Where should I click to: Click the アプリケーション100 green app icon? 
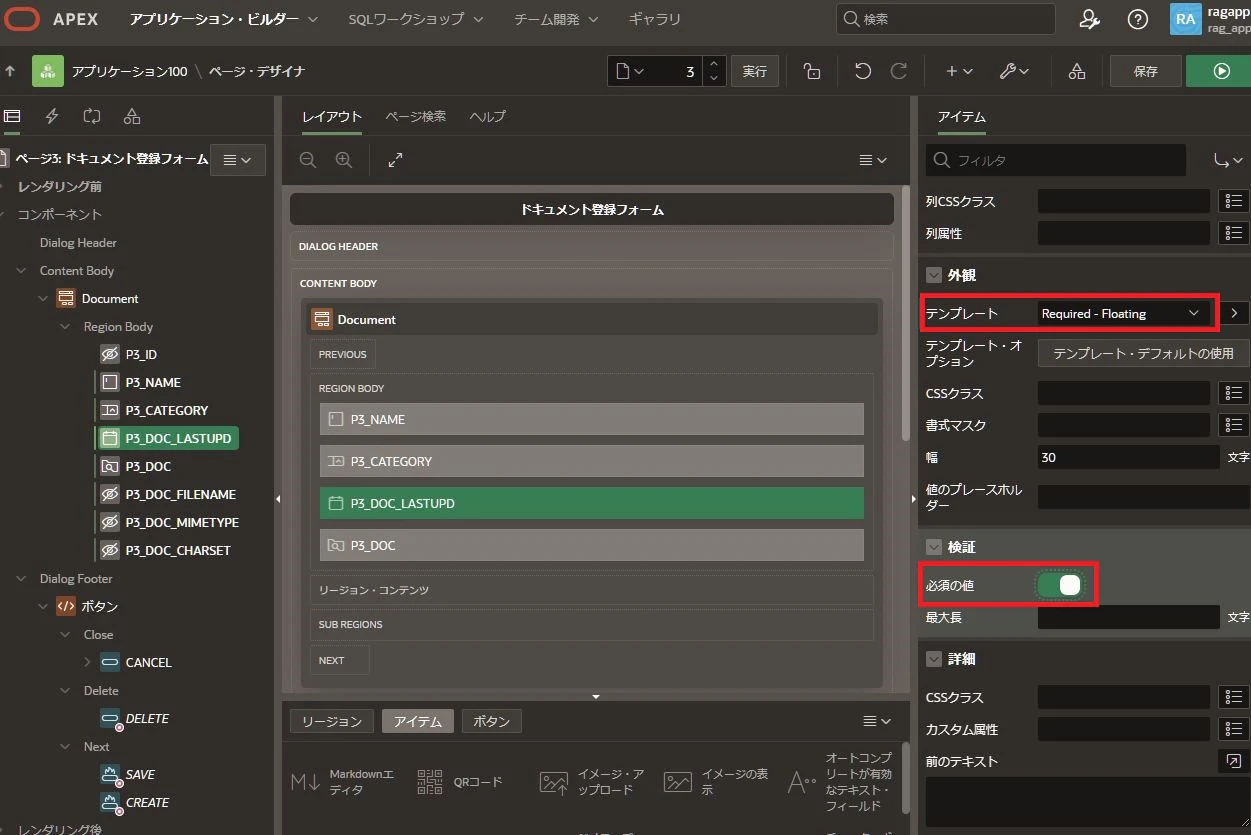(x=48, y=71)
